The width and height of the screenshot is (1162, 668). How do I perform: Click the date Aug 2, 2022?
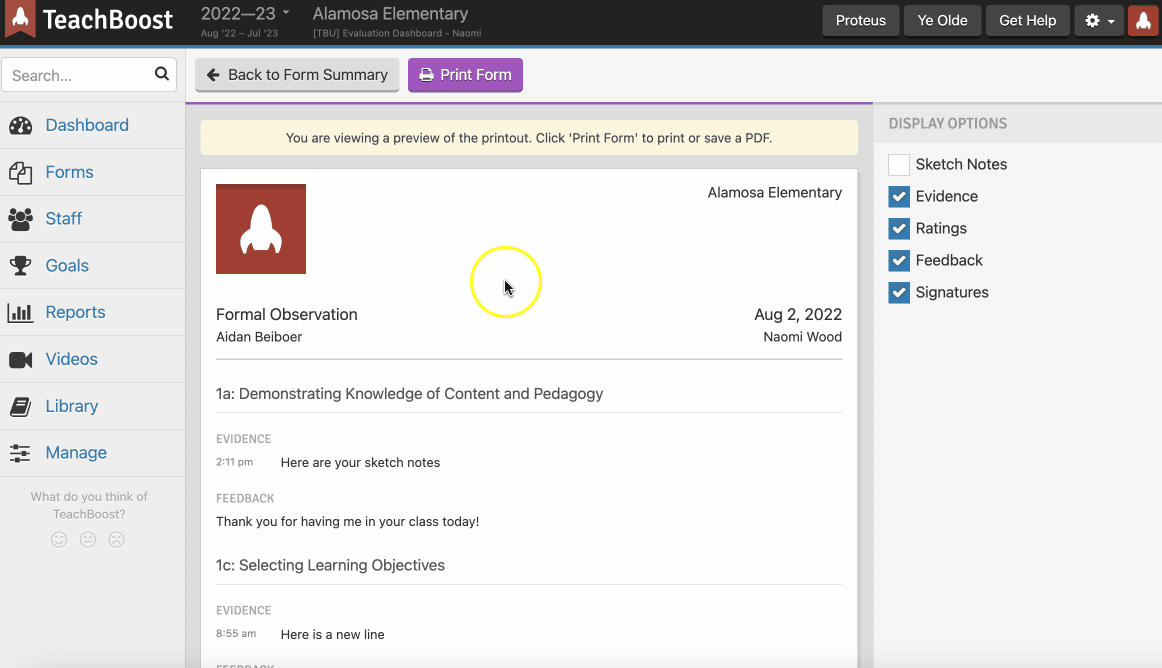[x=798, y=314]
